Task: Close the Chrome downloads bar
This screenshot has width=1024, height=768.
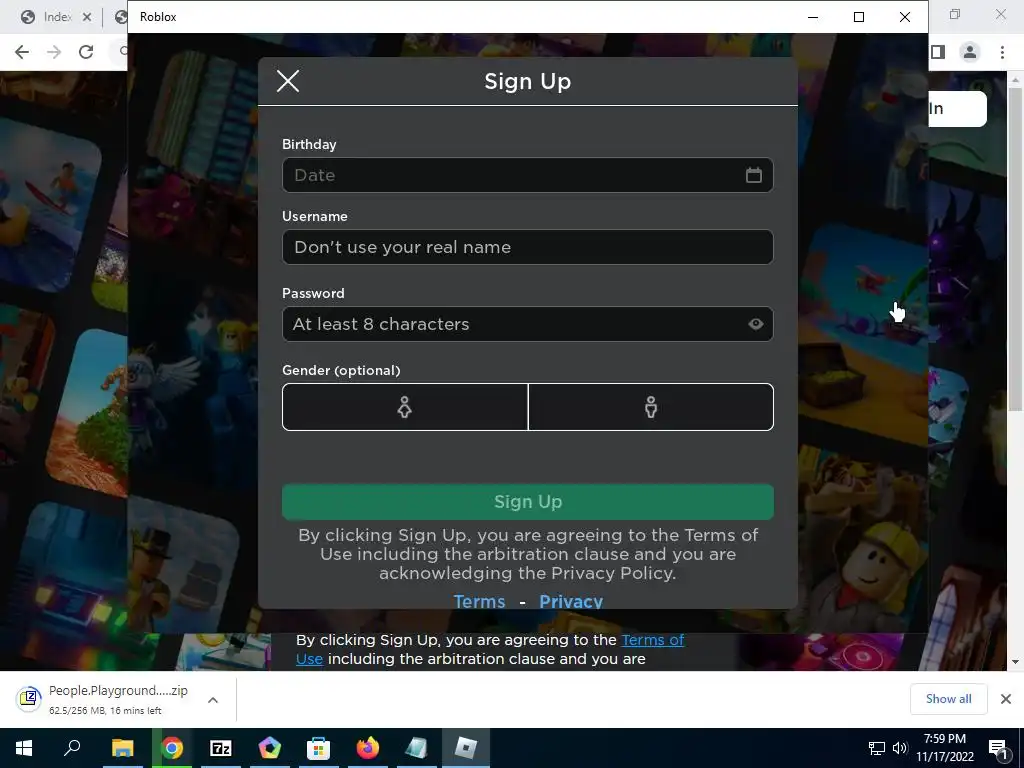Action: [x=1006, y=699]
